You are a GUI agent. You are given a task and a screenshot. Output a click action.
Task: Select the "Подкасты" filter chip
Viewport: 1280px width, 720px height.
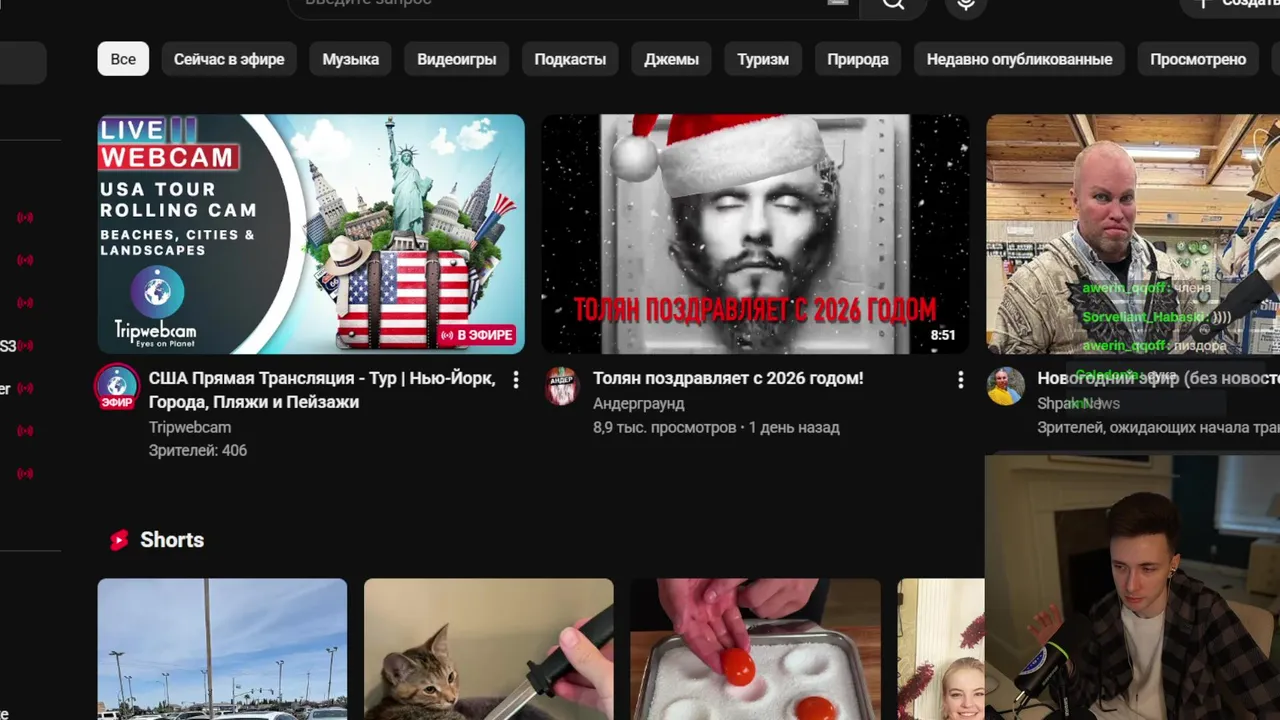tap(570, 59)
